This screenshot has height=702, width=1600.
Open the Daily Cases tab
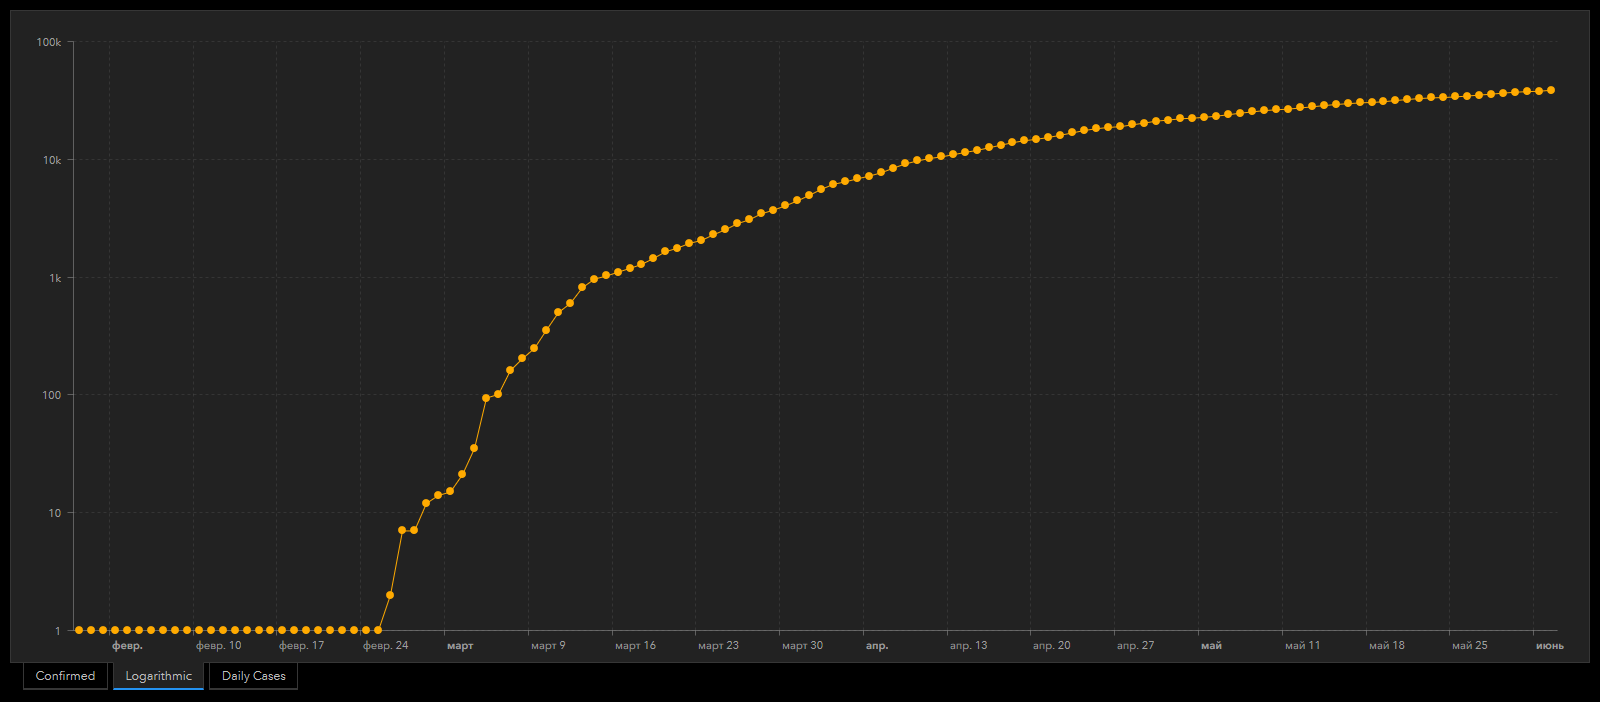(x=253, y=676)
